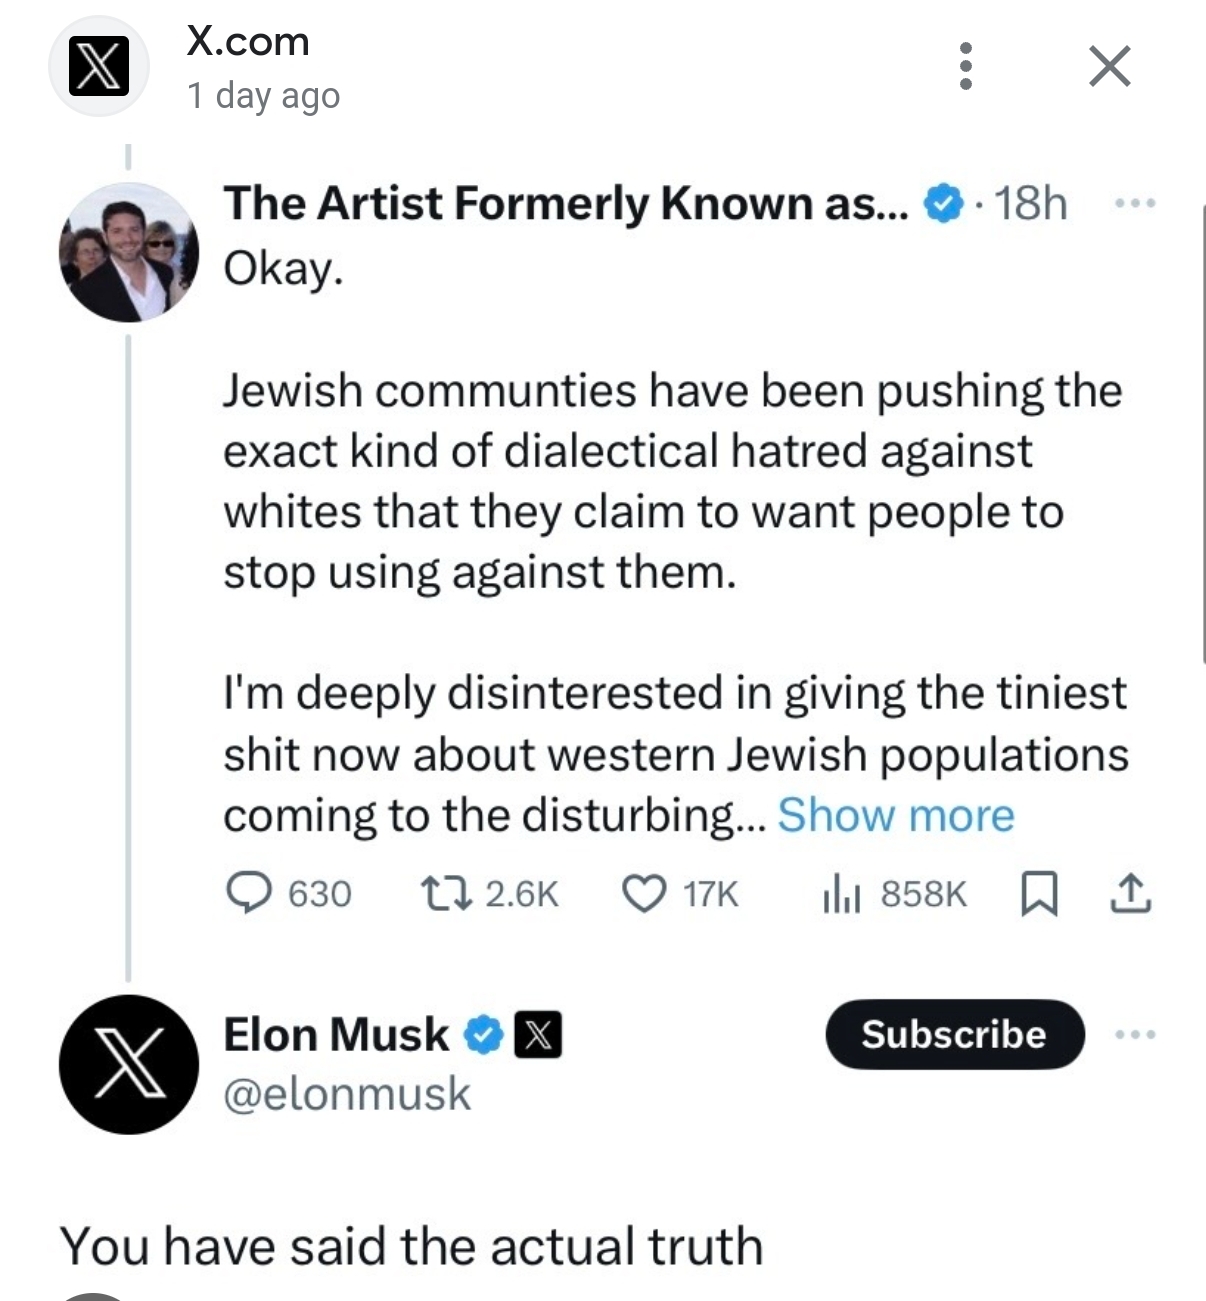Screen dimensions: 1206x1301
Task: Open the vertical three-dot overflow menu
Action: tap(965, 66)
